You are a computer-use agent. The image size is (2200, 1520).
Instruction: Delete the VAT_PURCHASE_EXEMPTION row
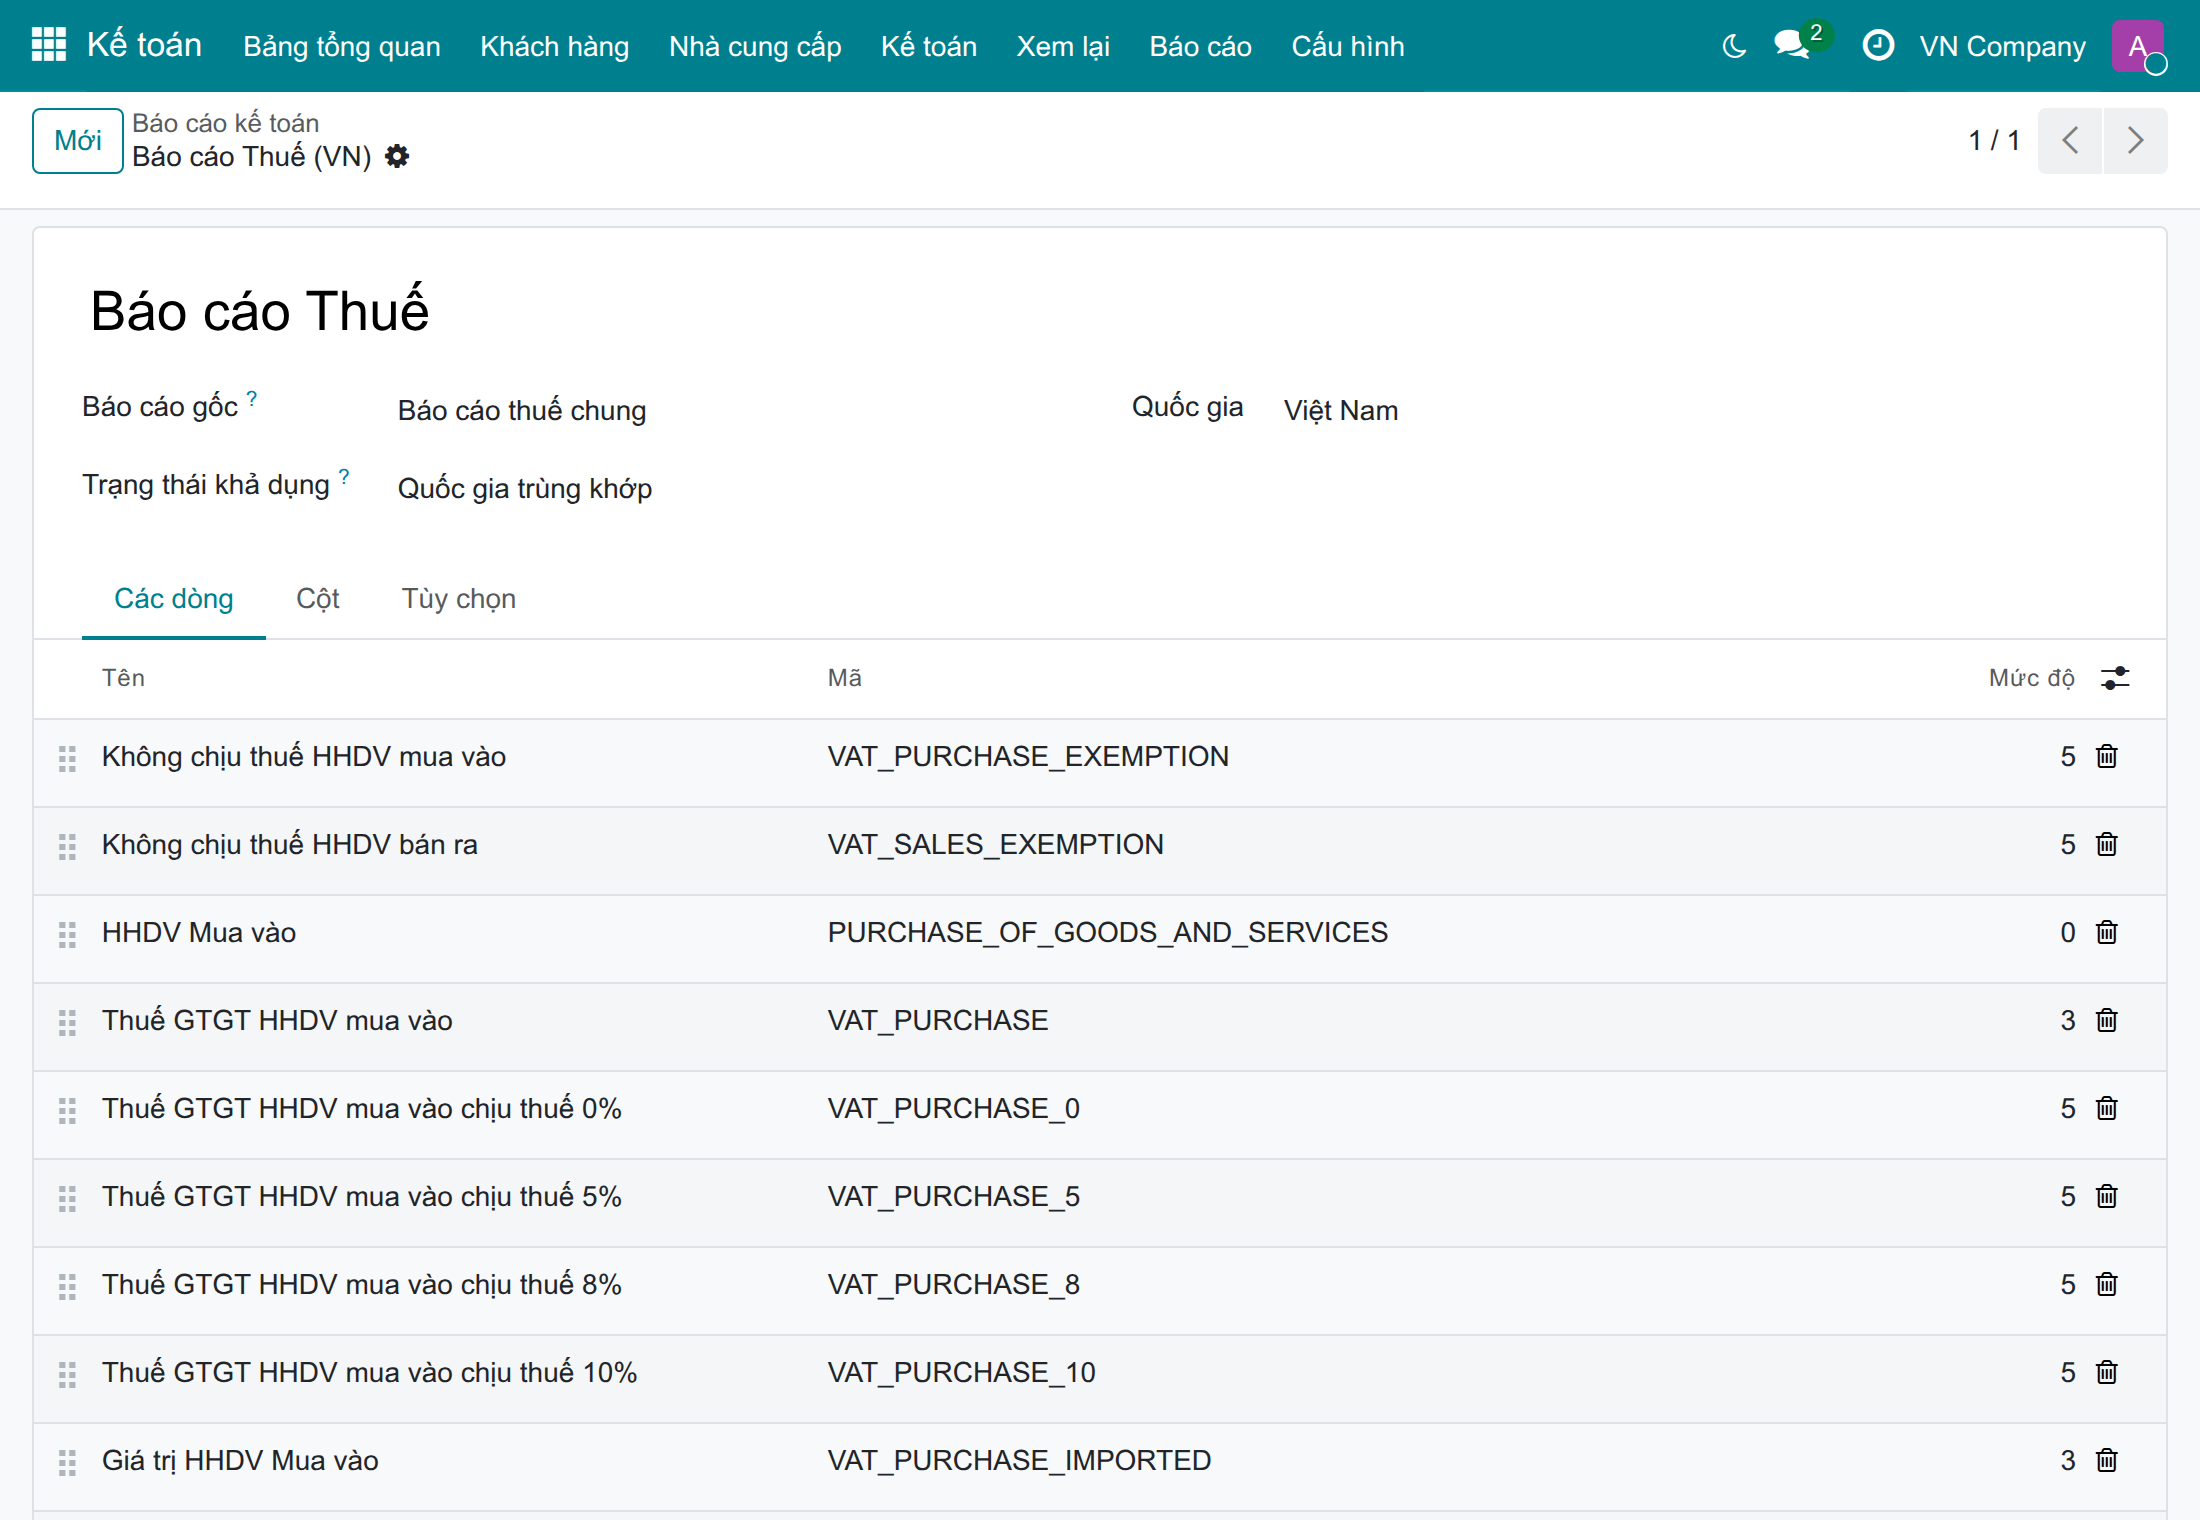(x=2107, y=757)
